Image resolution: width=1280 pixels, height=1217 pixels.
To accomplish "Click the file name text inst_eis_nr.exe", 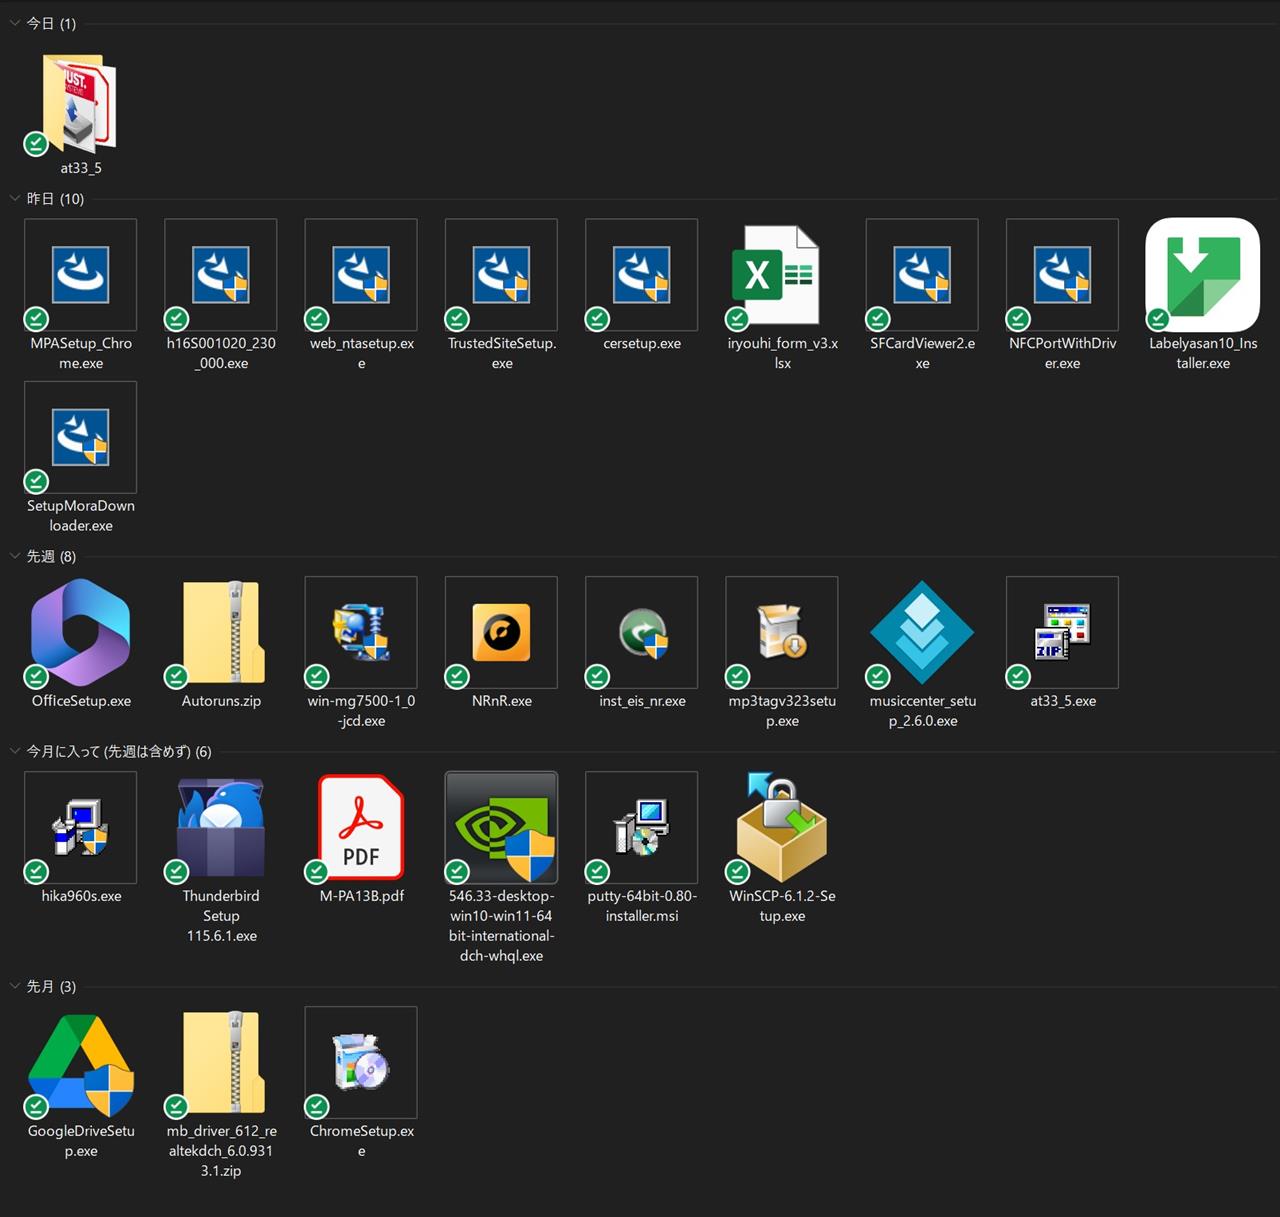I will pos(642,701).
